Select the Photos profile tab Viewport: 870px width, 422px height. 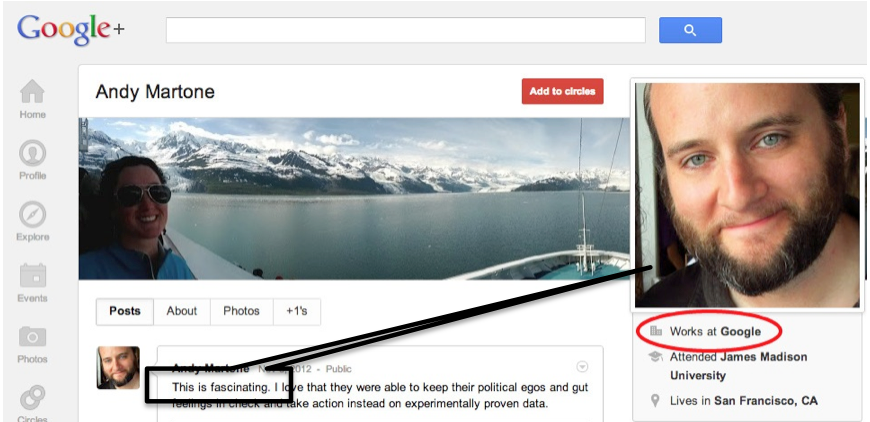[241, 311]
